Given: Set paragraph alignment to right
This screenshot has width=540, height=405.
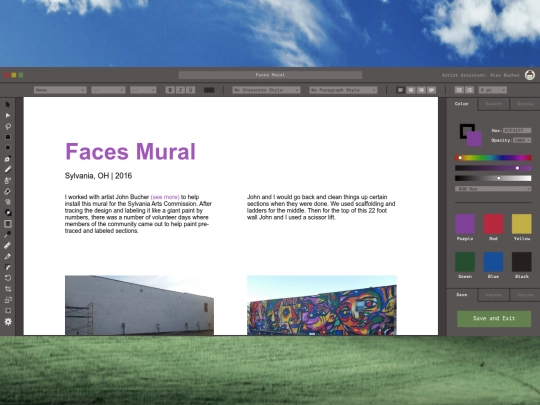Looking at the screenshot, I should pyautogui.click(x=421, y=90).
